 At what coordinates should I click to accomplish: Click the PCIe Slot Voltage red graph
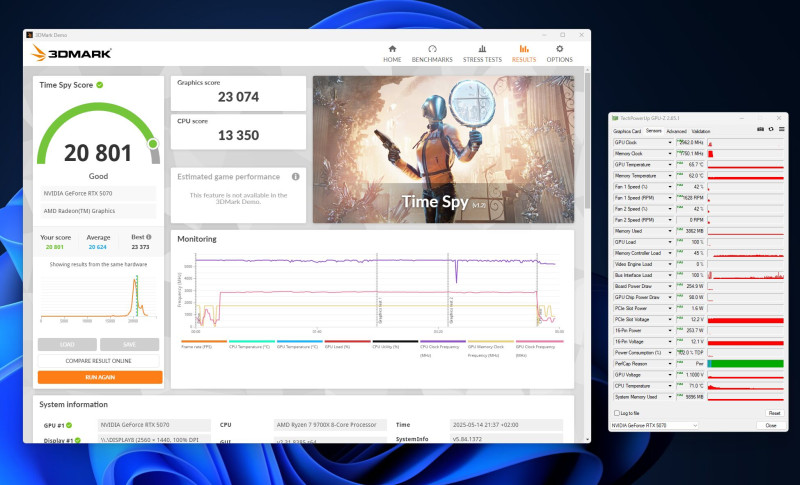745,320
